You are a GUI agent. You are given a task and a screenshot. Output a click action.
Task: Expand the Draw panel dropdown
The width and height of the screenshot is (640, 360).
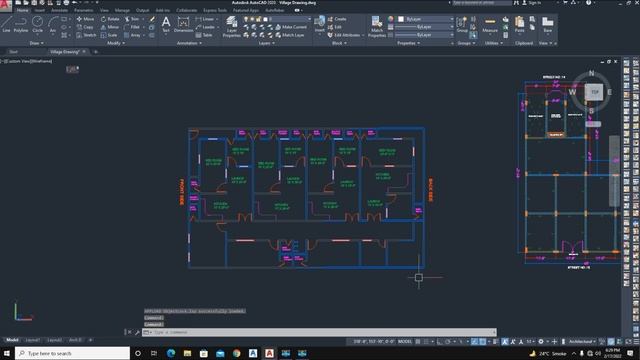pos(37,43)
